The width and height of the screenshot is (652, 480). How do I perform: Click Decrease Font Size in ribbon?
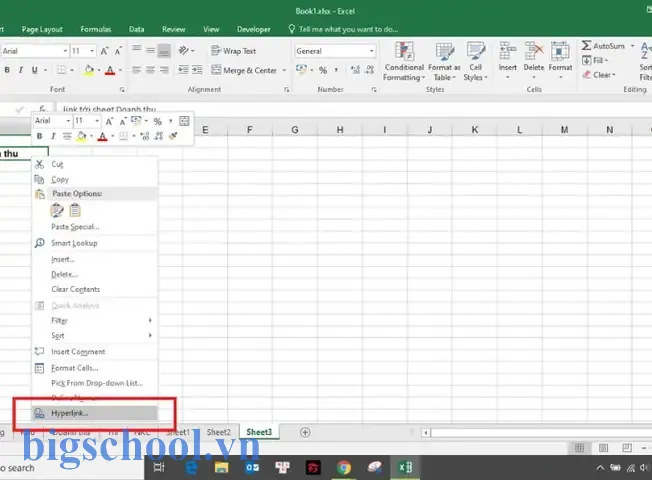(118, 51)
